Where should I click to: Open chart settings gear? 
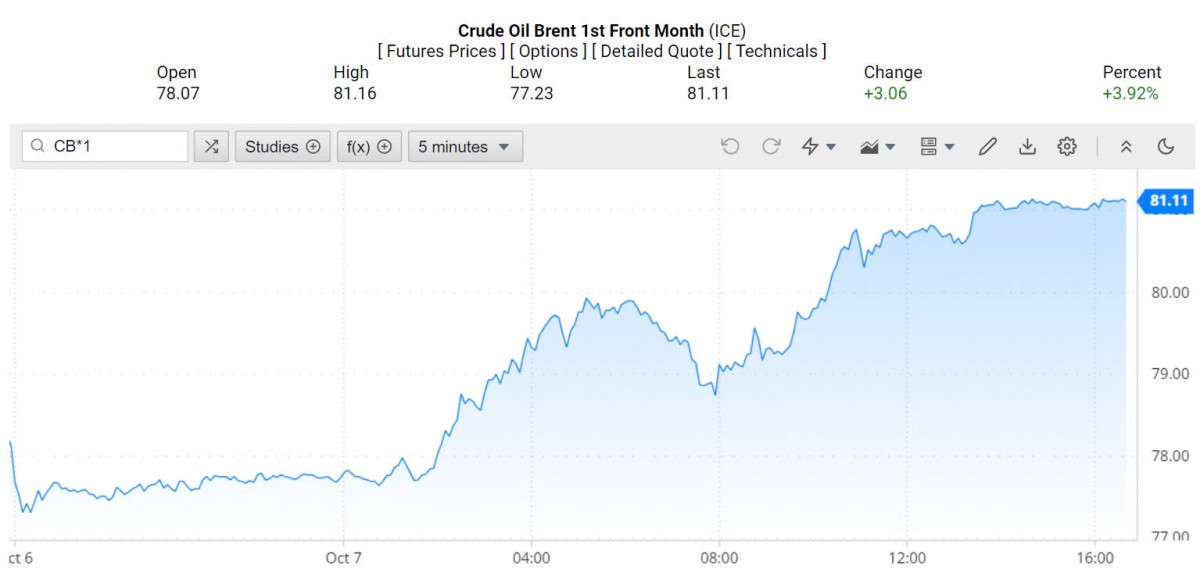pyautogui.click(x=1067, y=147)
